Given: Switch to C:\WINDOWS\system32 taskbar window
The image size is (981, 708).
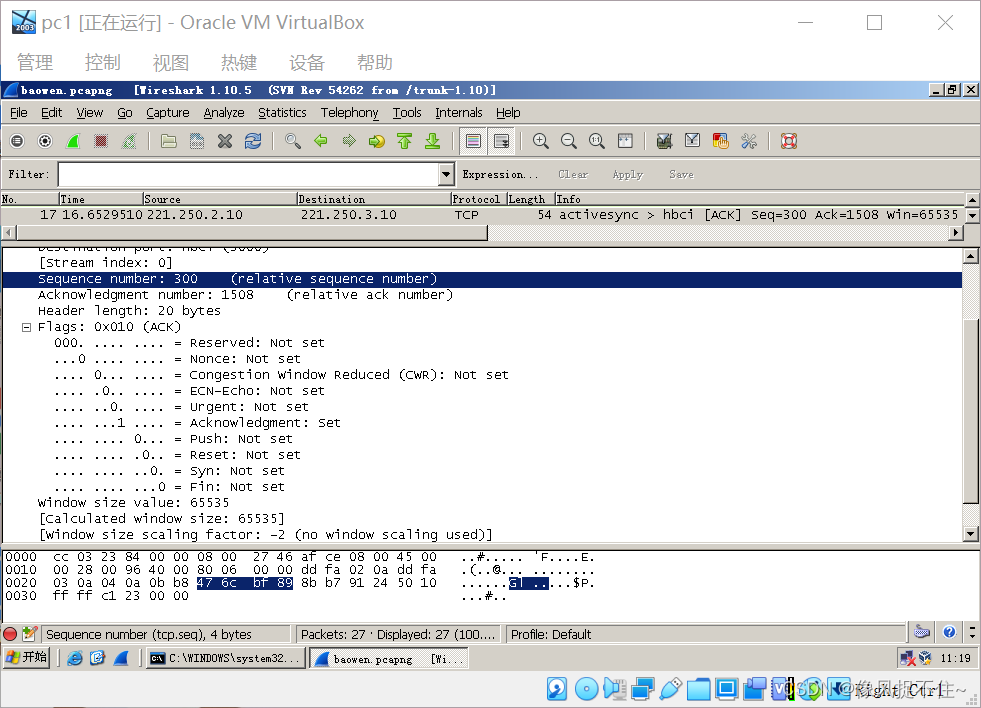Looking at the screenshot, I should point(227,659).
